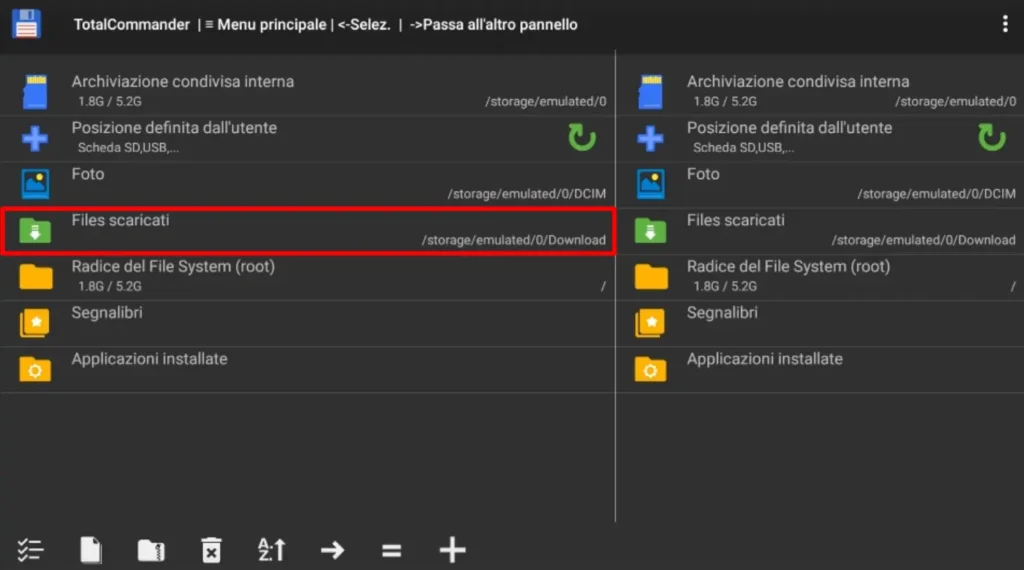Viewport: 1024px width, 570px height.
Task: Click 'Passa all'altro pannello' hint in title bar
Action: click(x=500, y=25)
